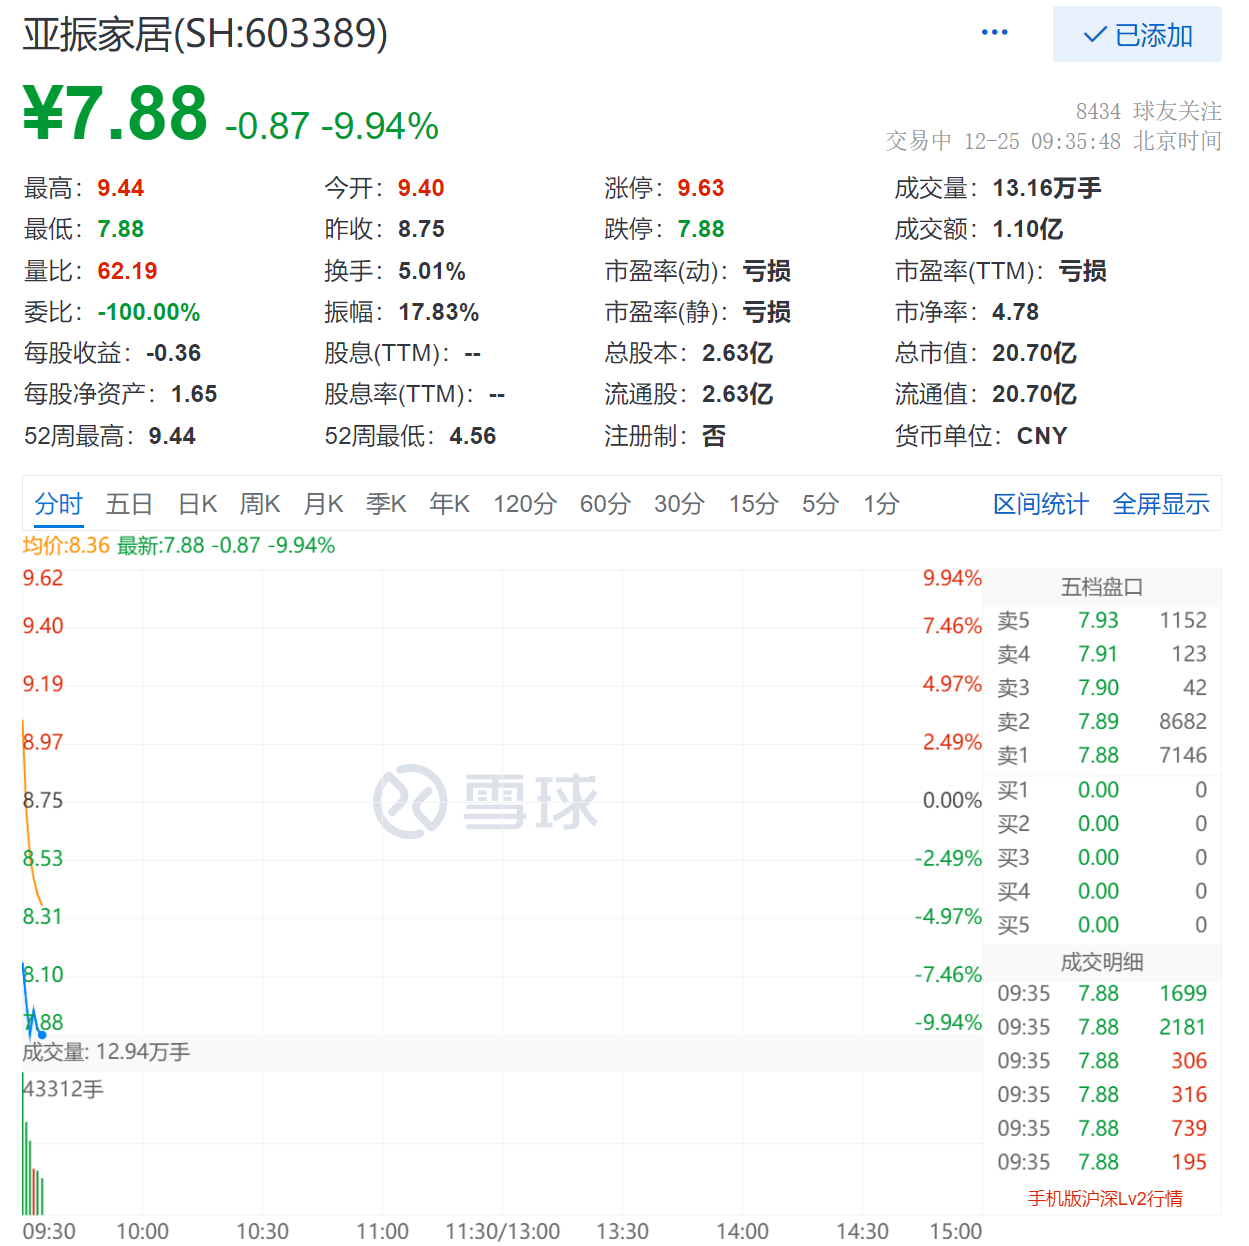This screenshot has height=1246, width=1249.
Task: Select the 分时 chart tab
Action: pyautogui.click(x=59, y=504)
